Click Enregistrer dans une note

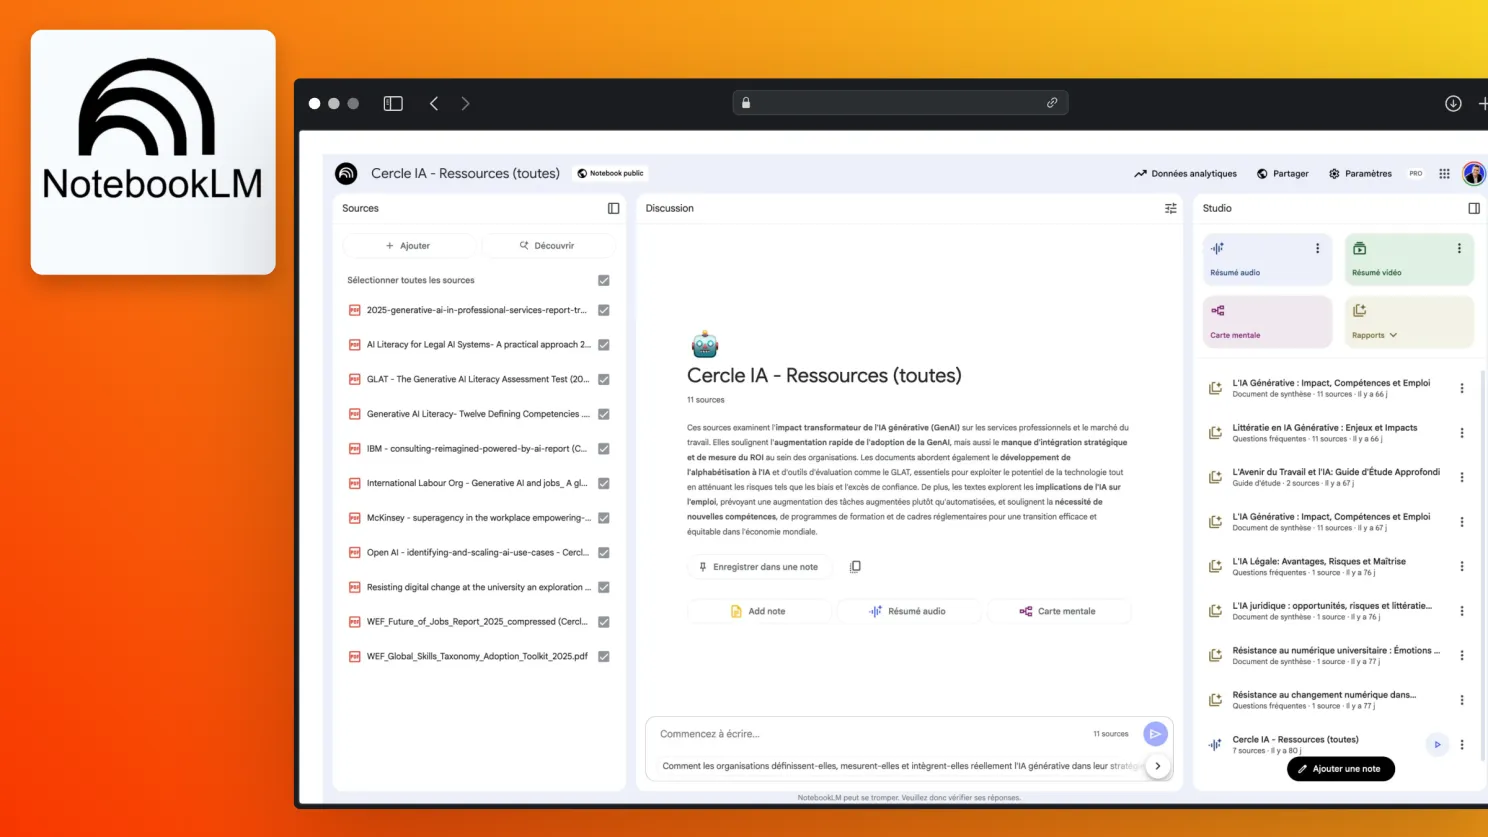tap(758, 567)
